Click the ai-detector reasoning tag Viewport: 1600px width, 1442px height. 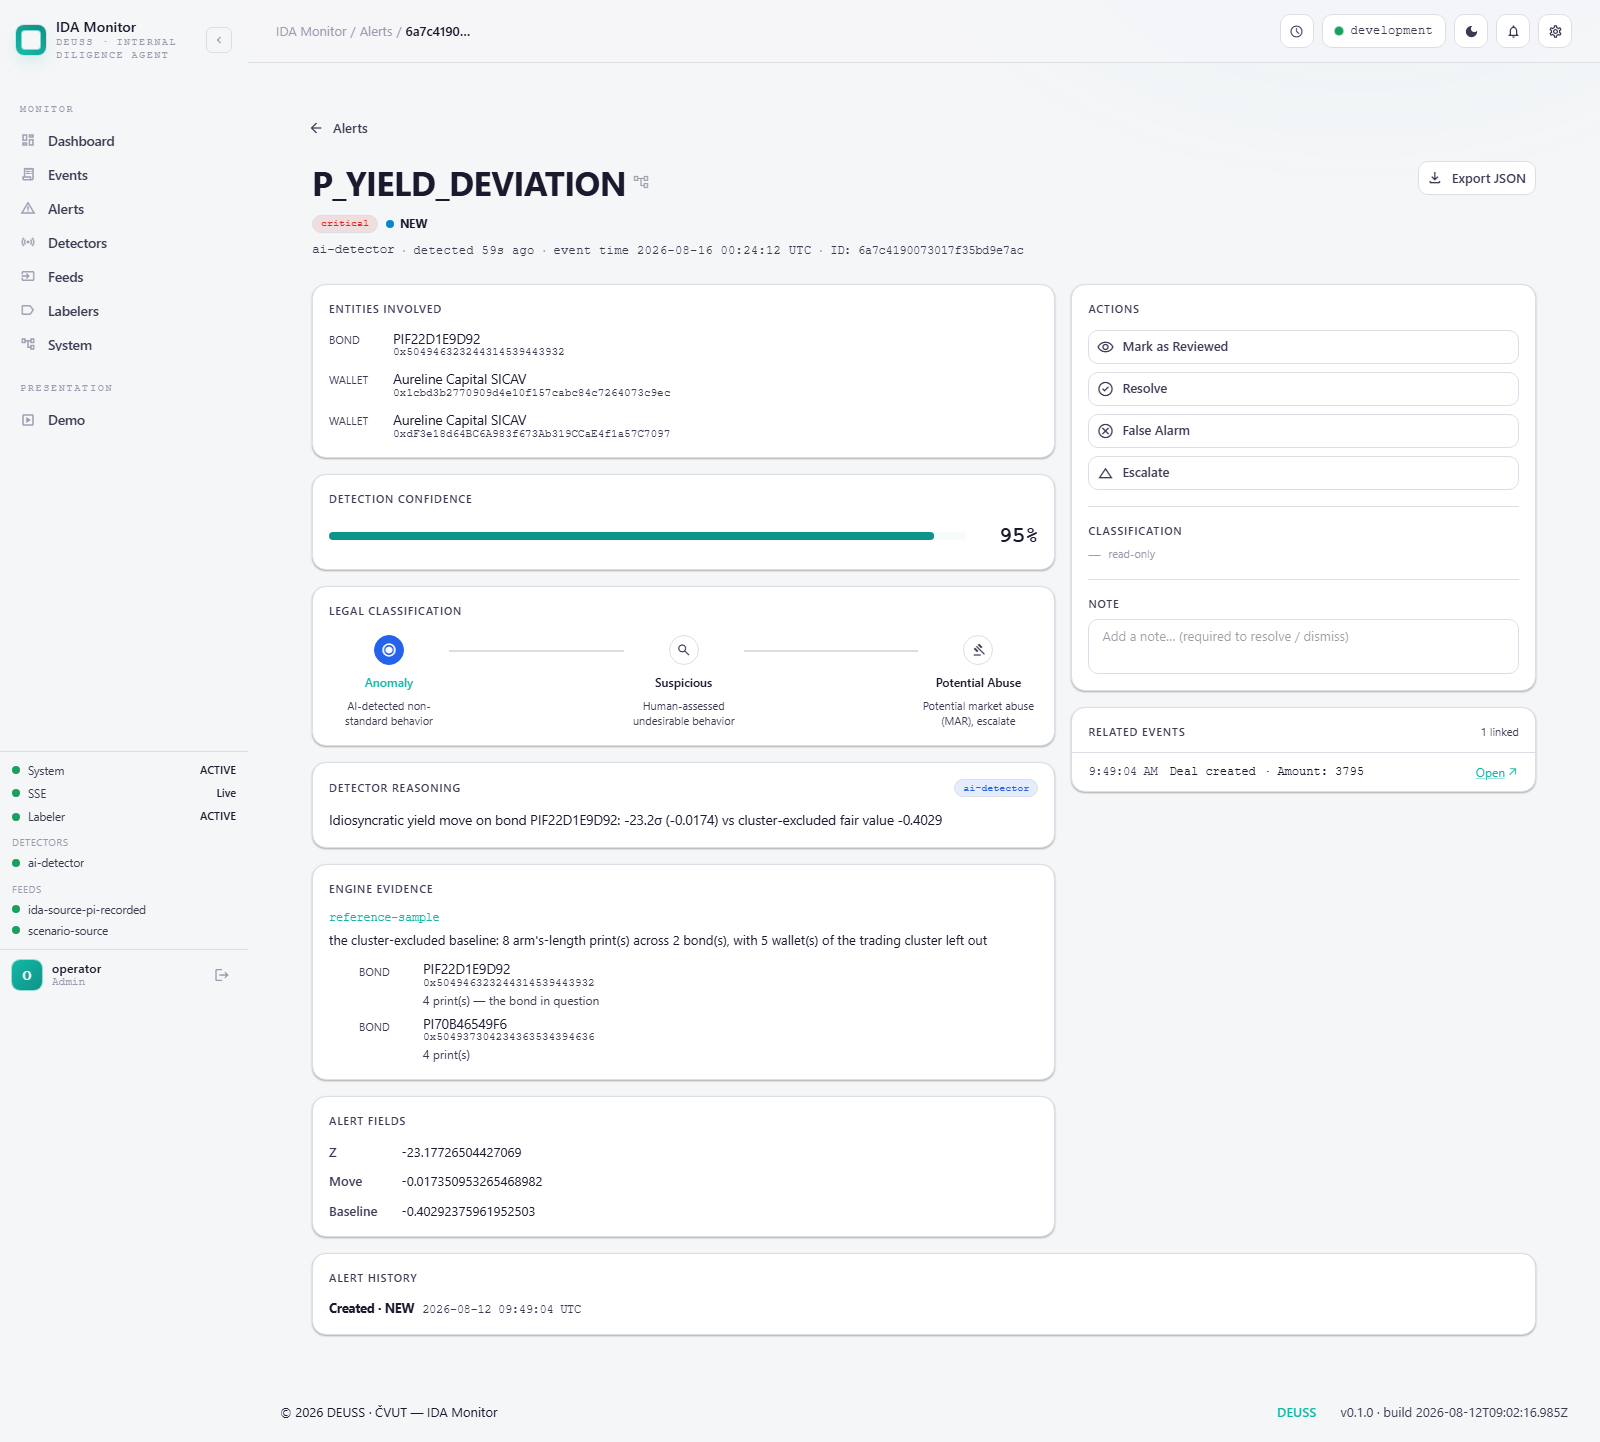tap(996, 788)
